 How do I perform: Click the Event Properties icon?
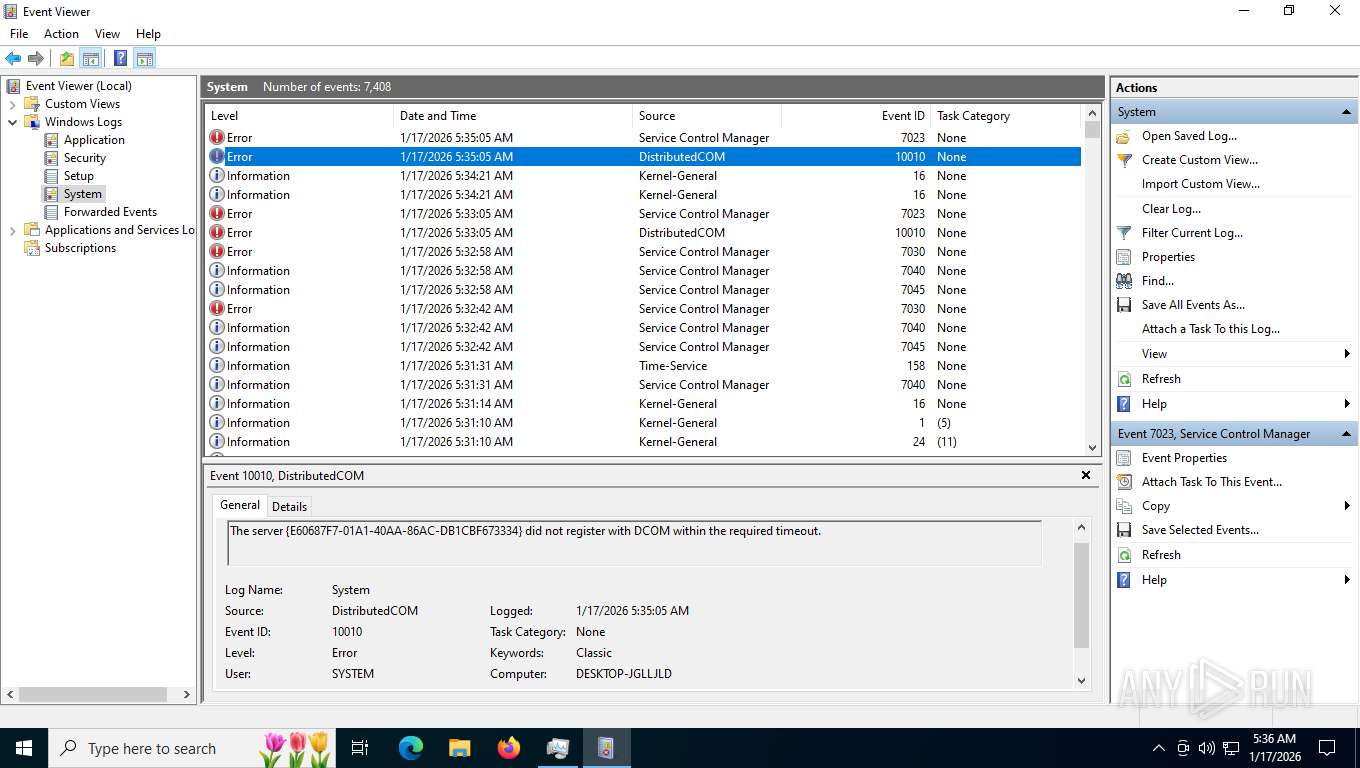1124,458
